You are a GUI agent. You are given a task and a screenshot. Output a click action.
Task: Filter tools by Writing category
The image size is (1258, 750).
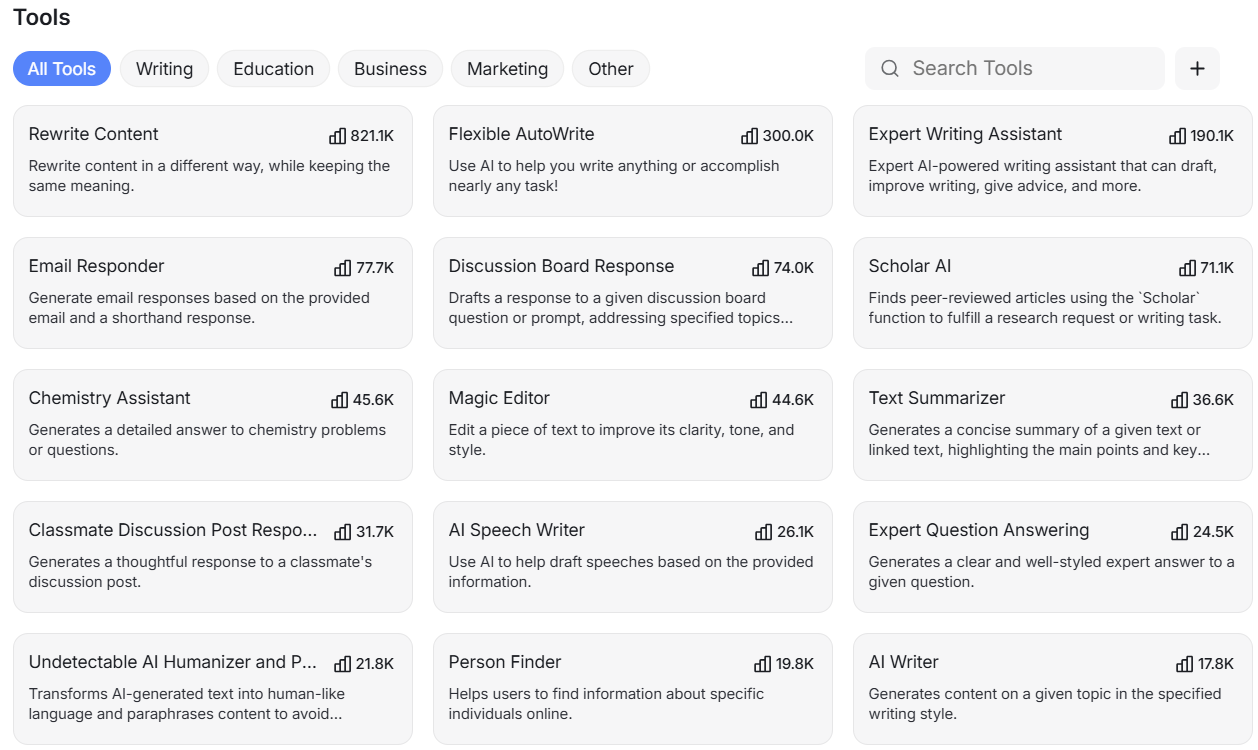pyautogui.click(x=165, y=69)
